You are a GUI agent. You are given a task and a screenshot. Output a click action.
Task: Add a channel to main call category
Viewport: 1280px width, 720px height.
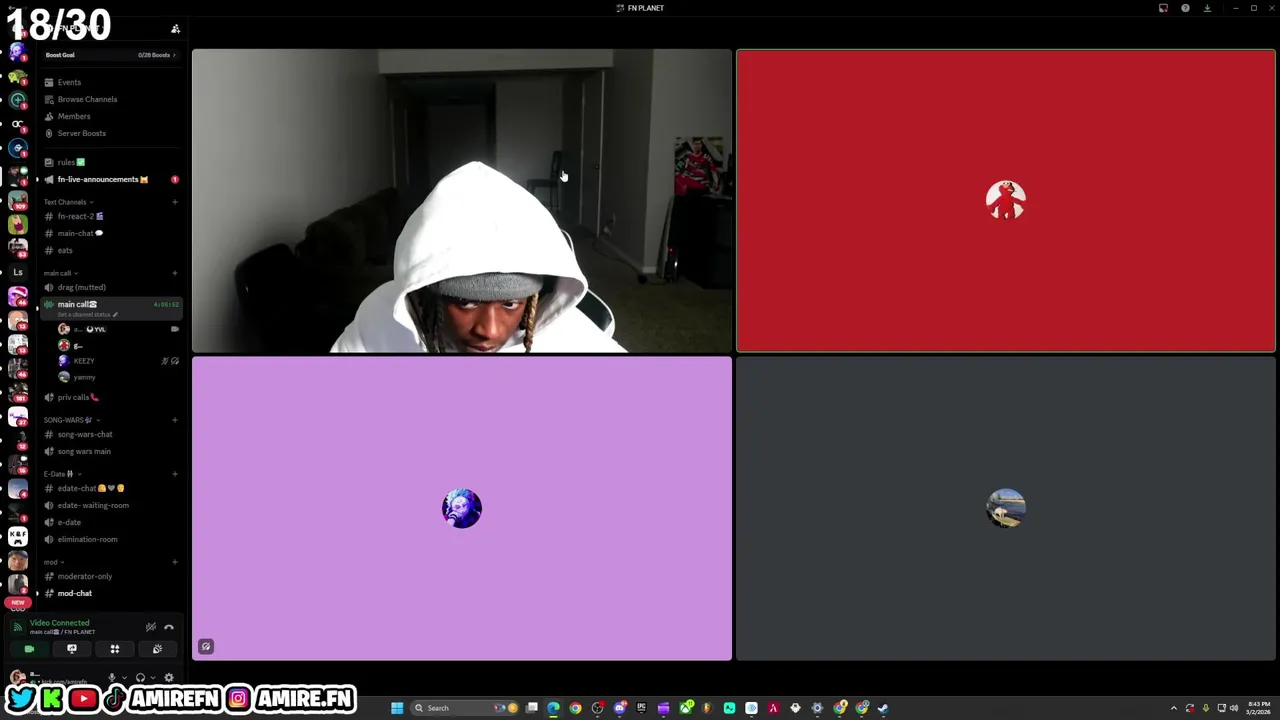[174, 273]
